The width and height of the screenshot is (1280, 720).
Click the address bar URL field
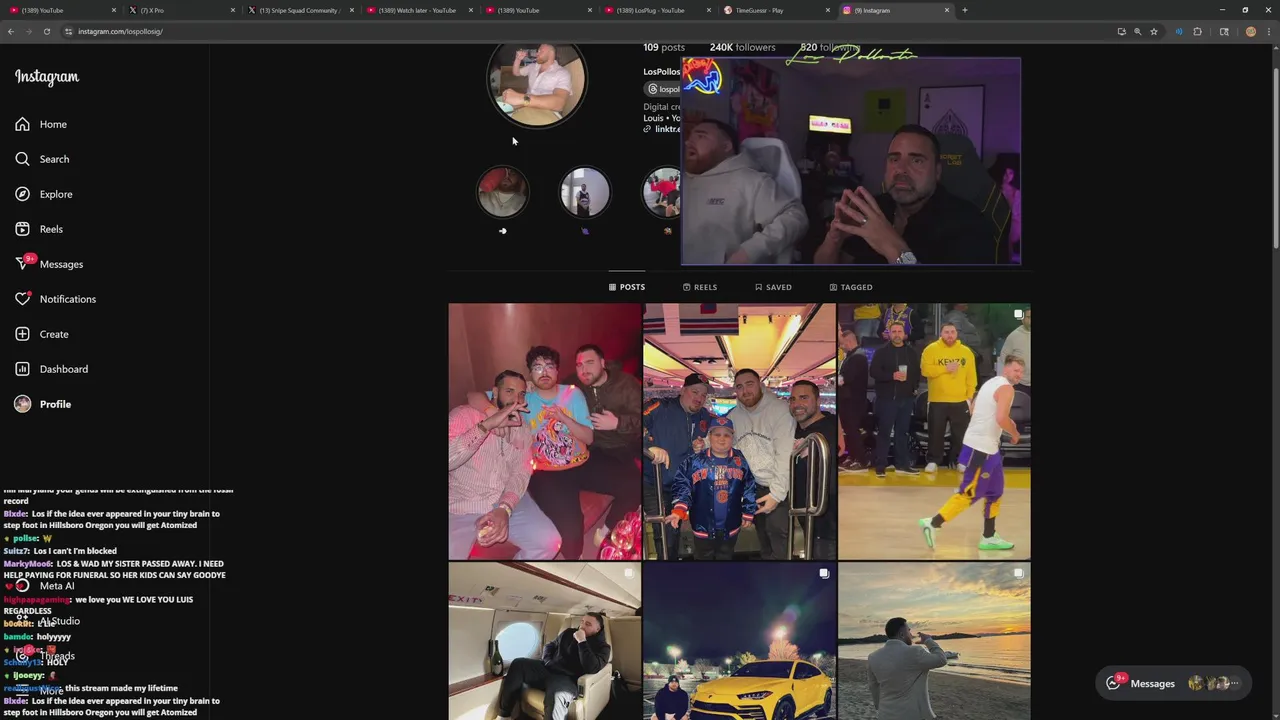click(x=590, y=31)
